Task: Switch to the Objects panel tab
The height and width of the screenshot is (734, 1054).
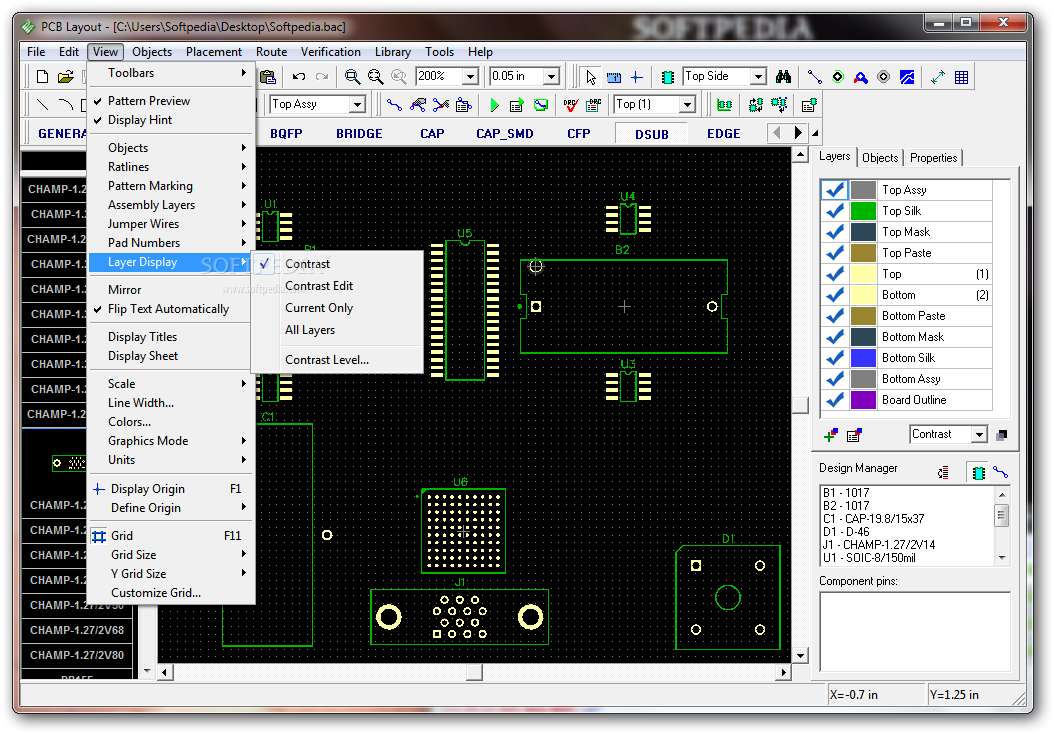Action: click(x=880, y=158)
